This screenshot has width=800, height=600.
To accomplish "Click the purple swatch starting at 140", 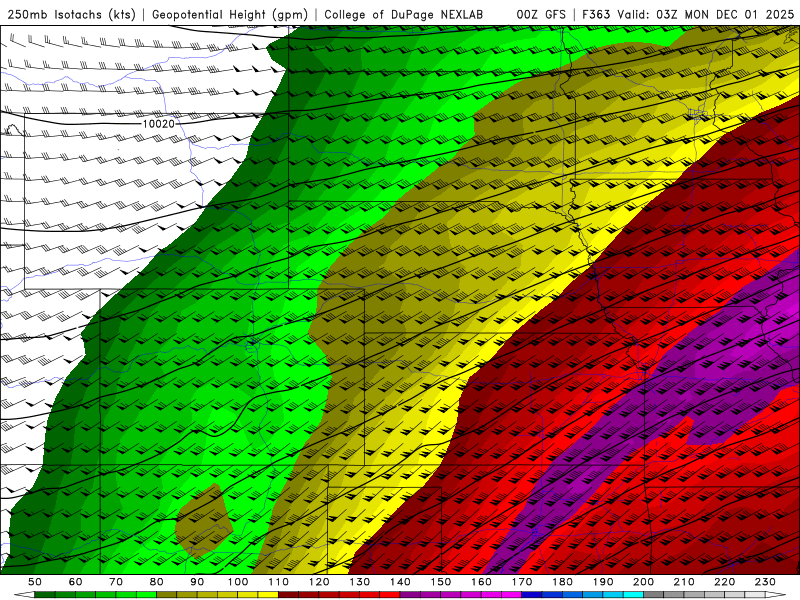I will point(410,594).
